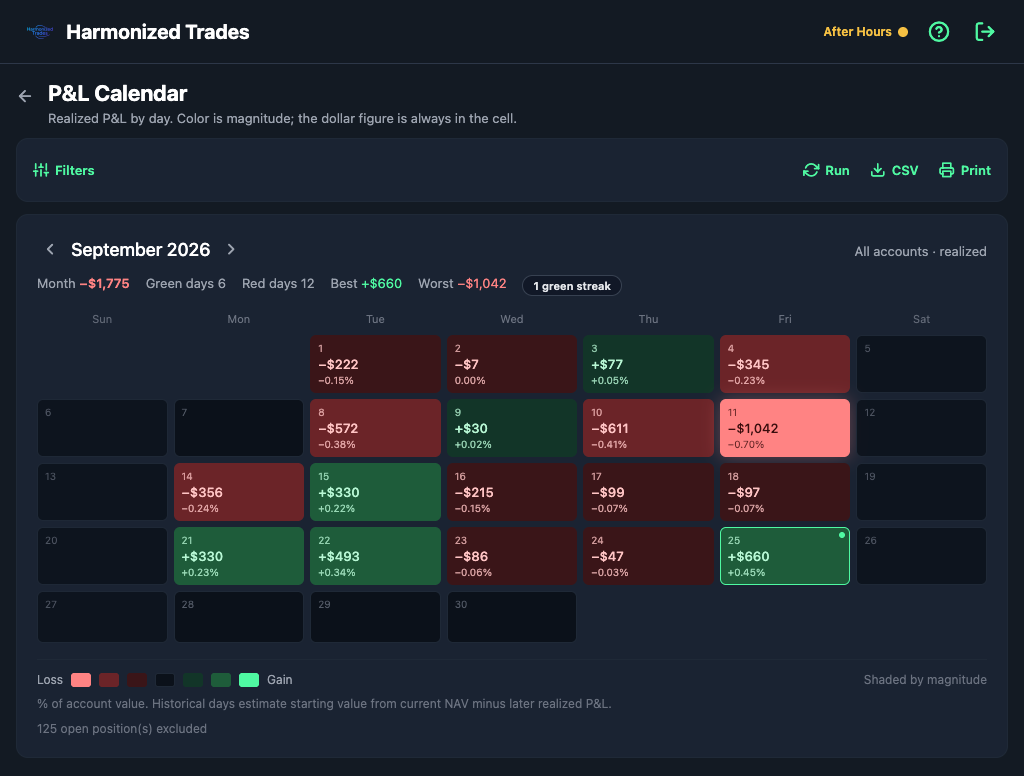Select September 14 cell showing −$356
Image resolution: width=1024 pixels, height=776 pixels.
pyautogui.click(x=239, y=492)
